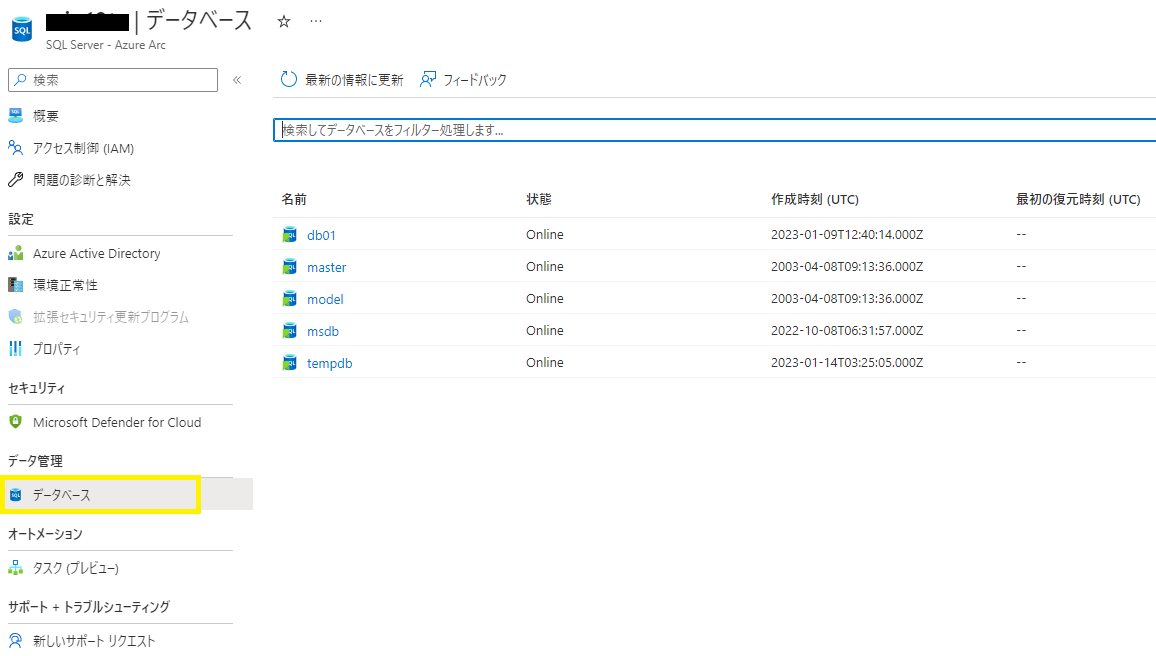This screenshot has height=656, width=1156.
Task: Click the IAM people icon
Action: click(15, 147)
